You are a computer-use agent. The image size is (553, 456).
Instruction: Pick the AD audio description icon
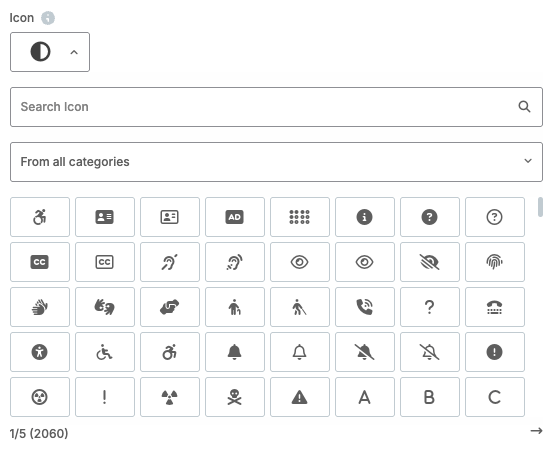pyautogui.click(x=235, y=217)
